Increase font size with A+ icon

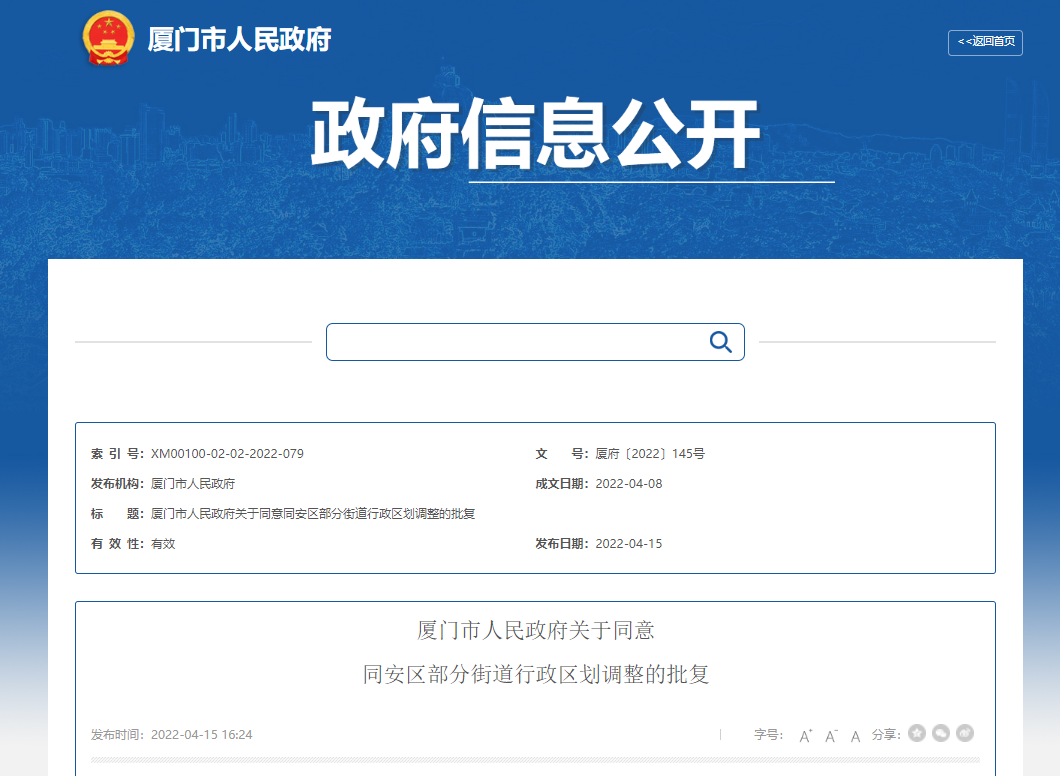(805, 735)
